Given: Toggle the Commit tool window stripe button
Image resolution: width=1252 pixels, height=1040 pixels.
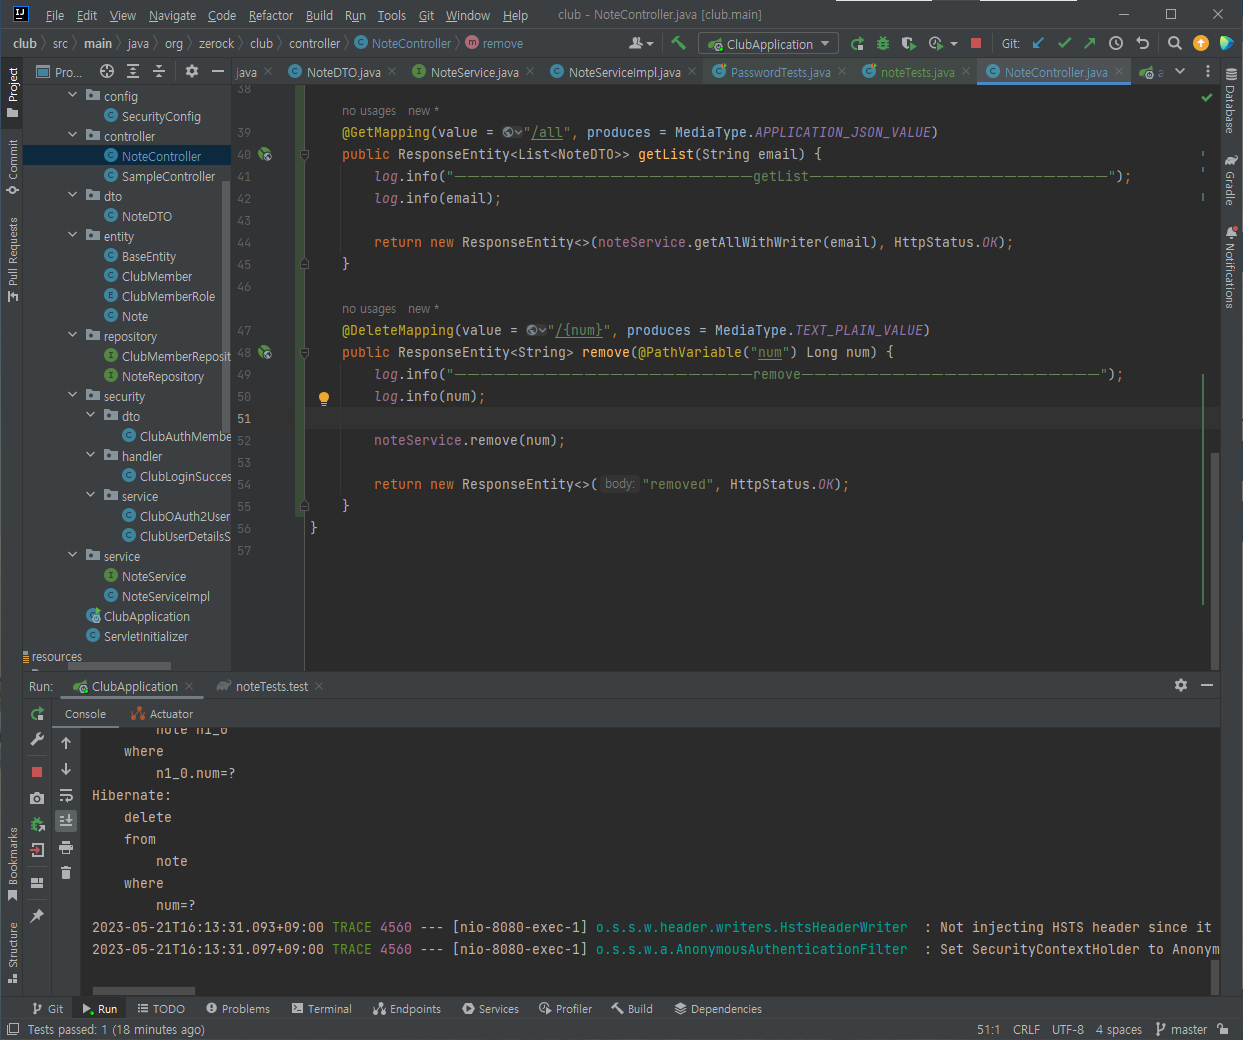Looking at the screenshot, I should coord(12,166).
